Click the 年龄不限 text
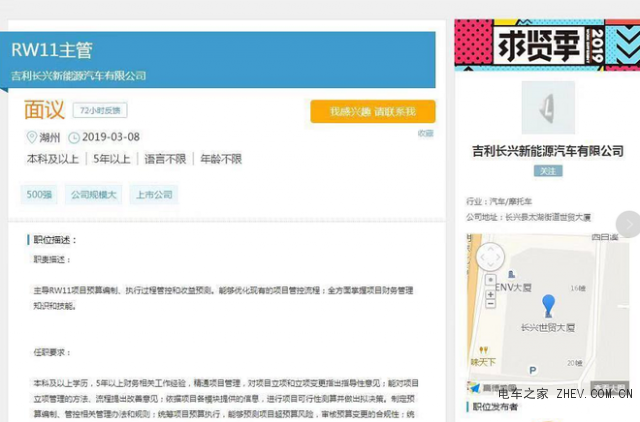The height and width of the screenshot is (422, 640). point(221,159)
